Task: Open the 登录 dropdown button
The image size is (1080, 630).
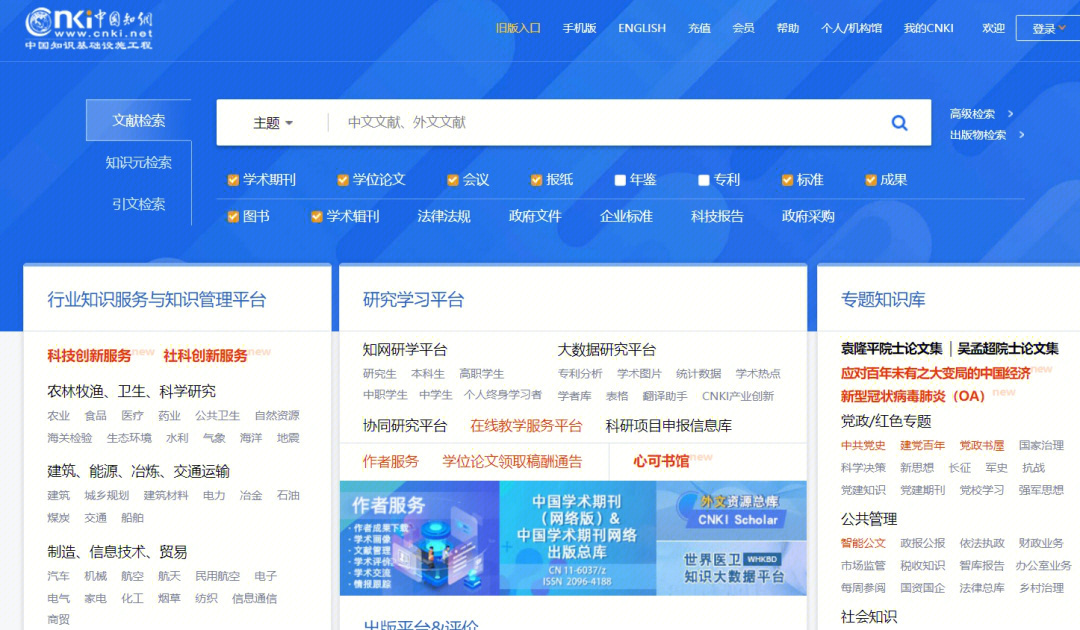Action: (x=1045, y=28)
